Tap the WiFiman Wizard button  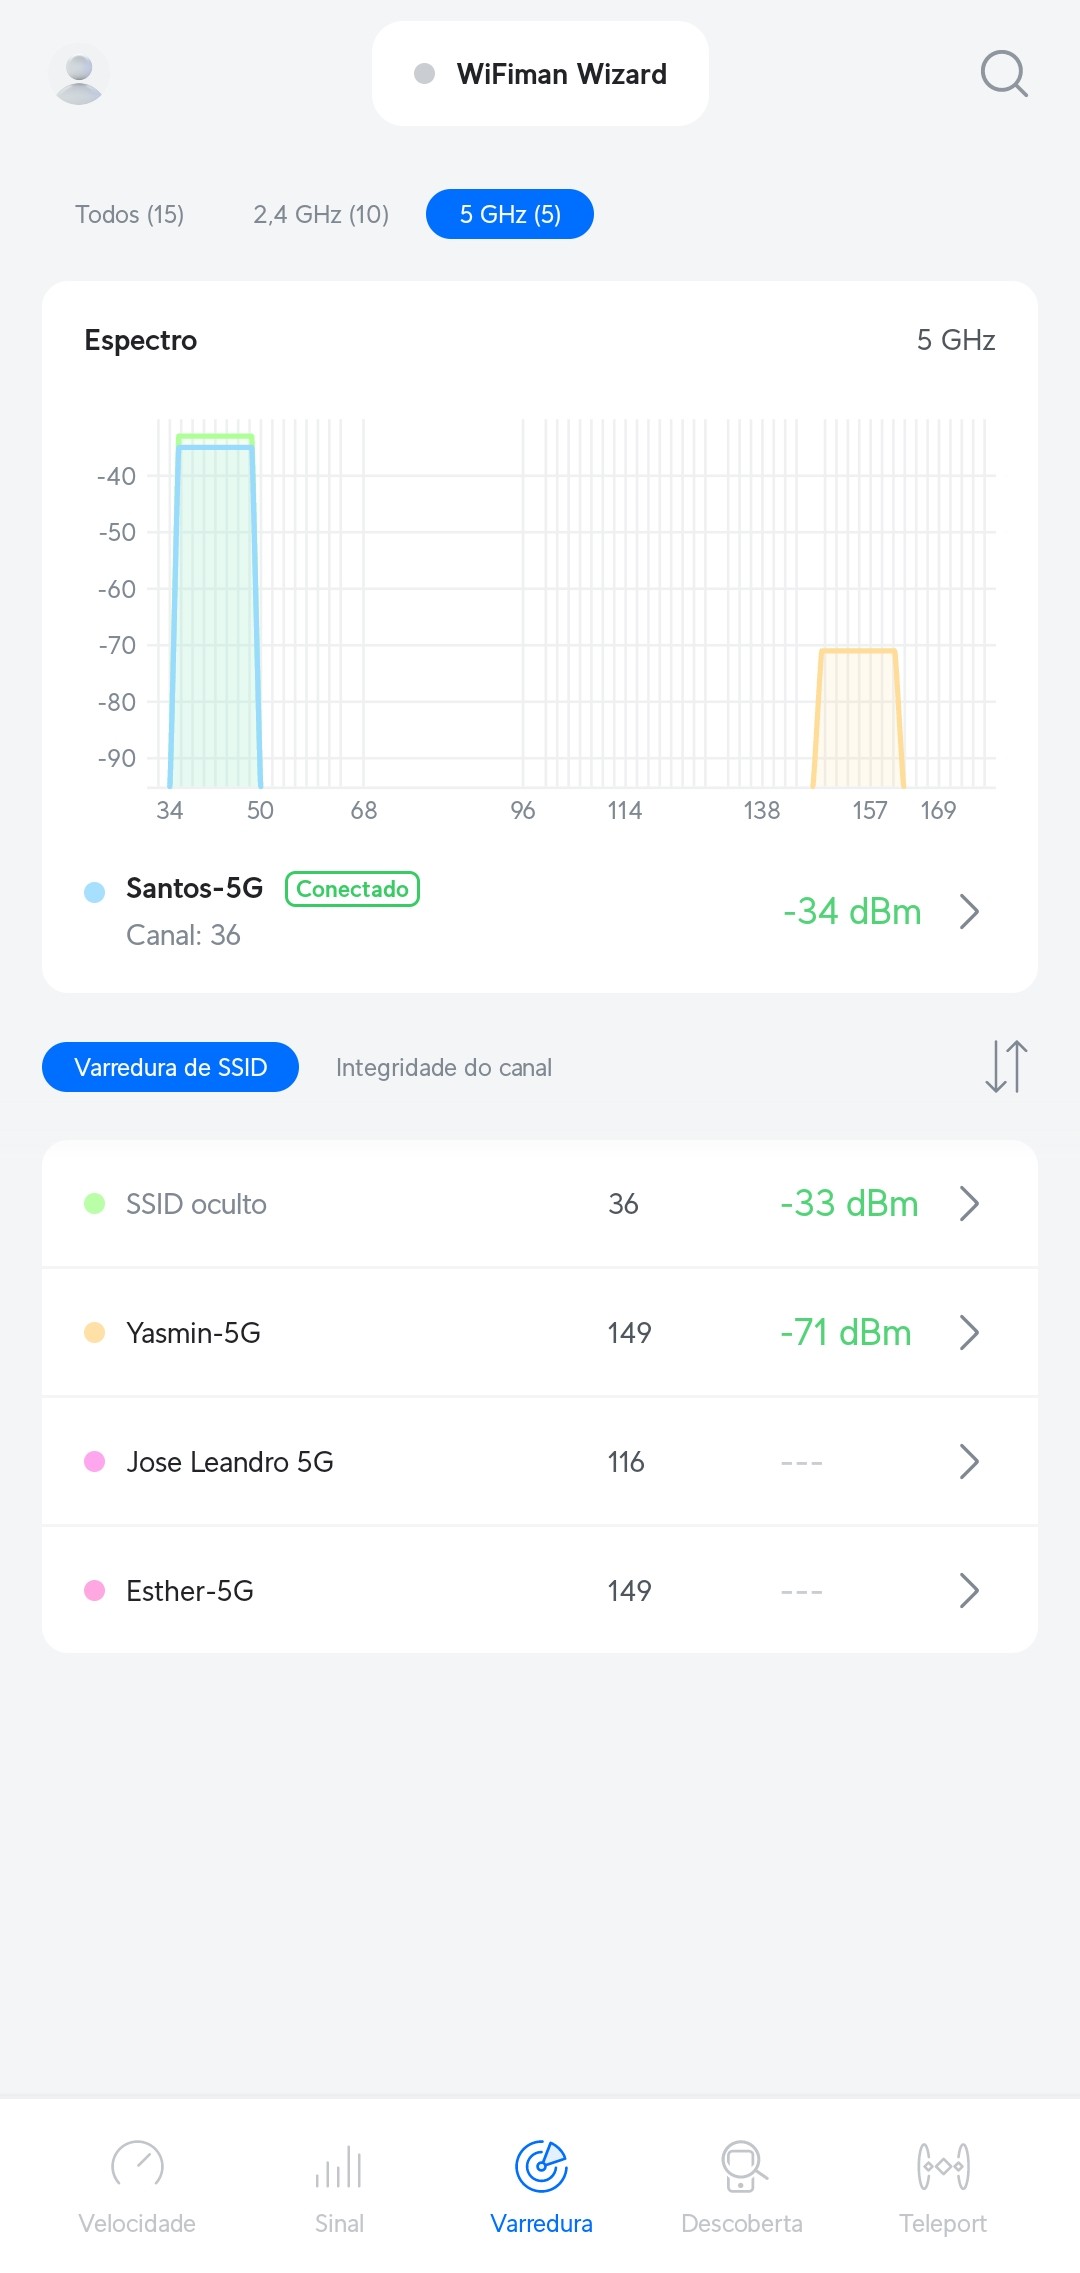coord(540,74)
